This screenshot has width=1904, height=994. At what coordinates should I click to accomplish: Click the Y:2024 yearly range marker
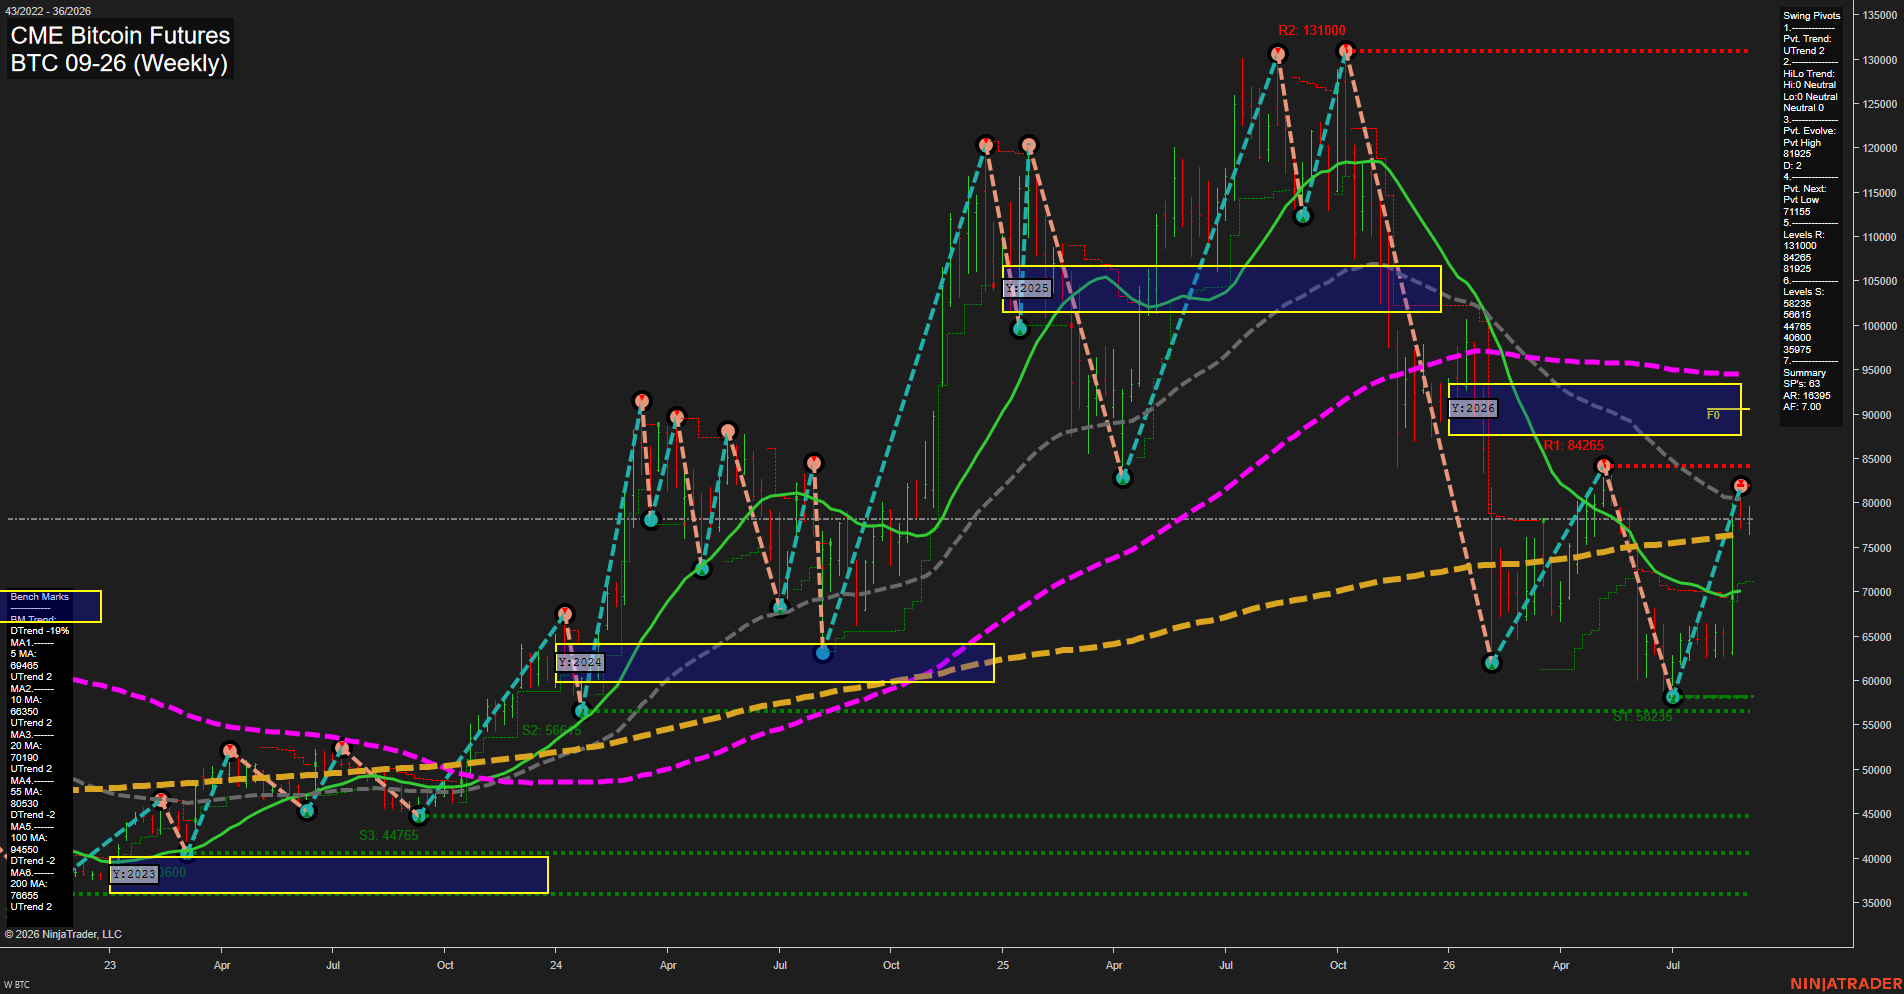[580, 663]
